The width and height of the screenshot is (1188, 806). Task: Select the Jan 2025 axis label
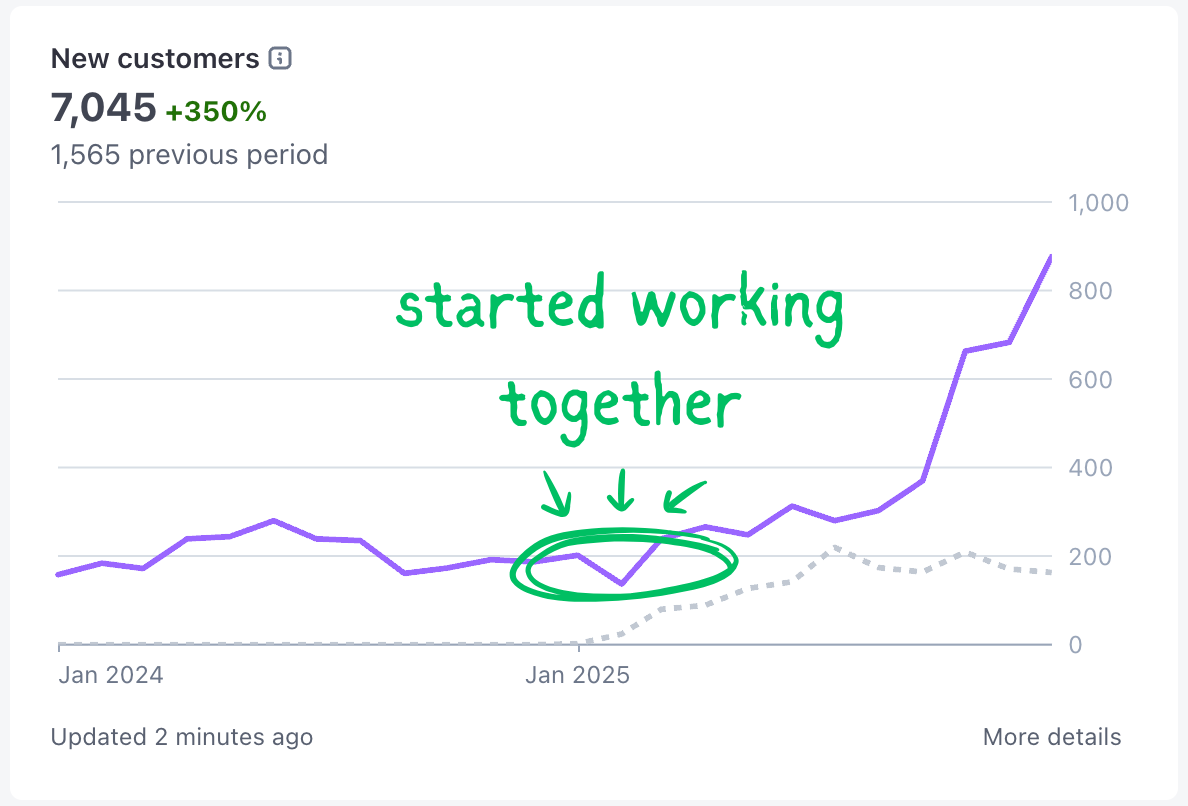click(578, 675)
